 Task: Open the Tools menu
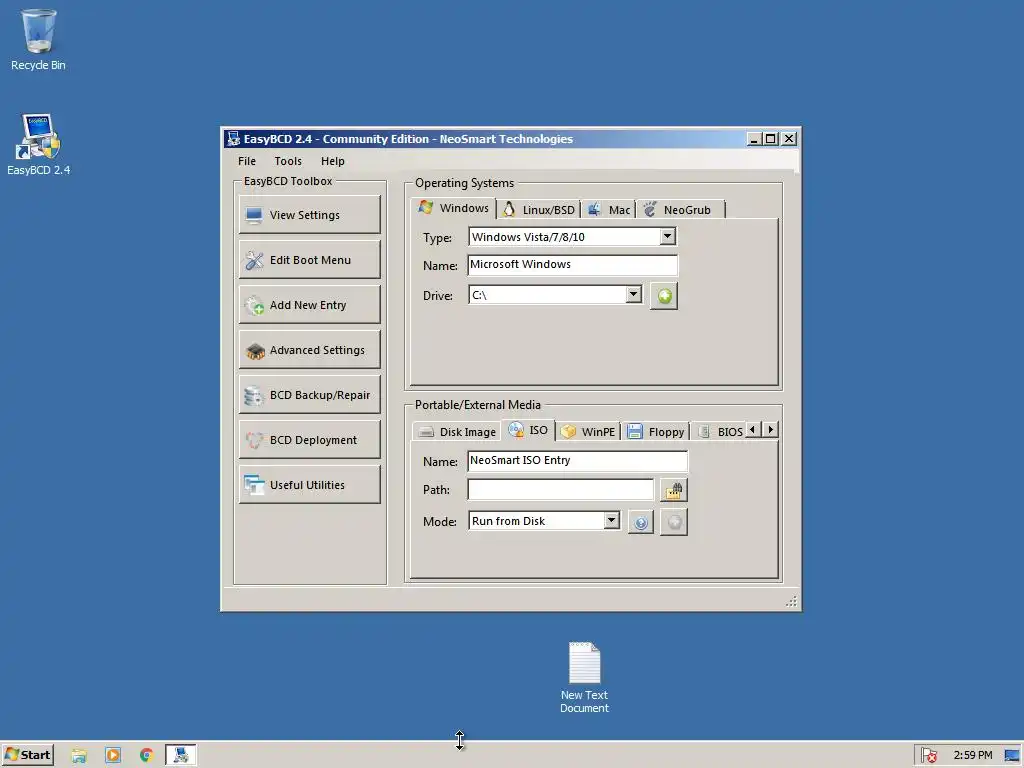click(288, 161)
